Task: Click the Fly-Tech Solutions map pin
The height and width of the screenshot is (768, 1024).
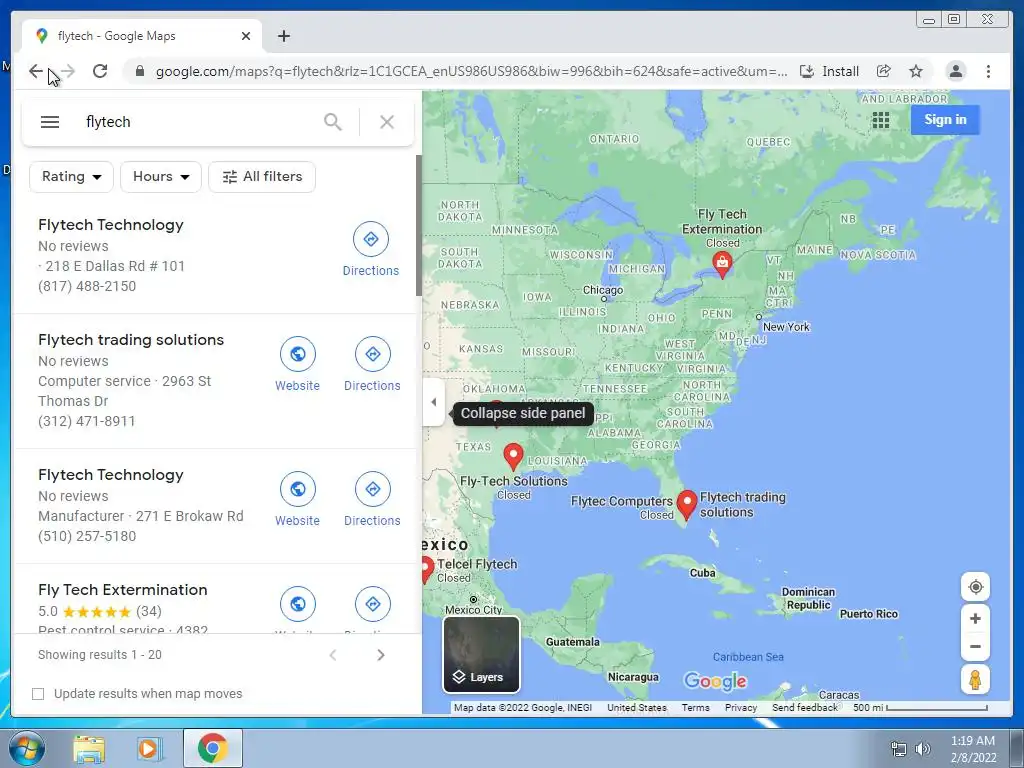Action: pos(513,456)
